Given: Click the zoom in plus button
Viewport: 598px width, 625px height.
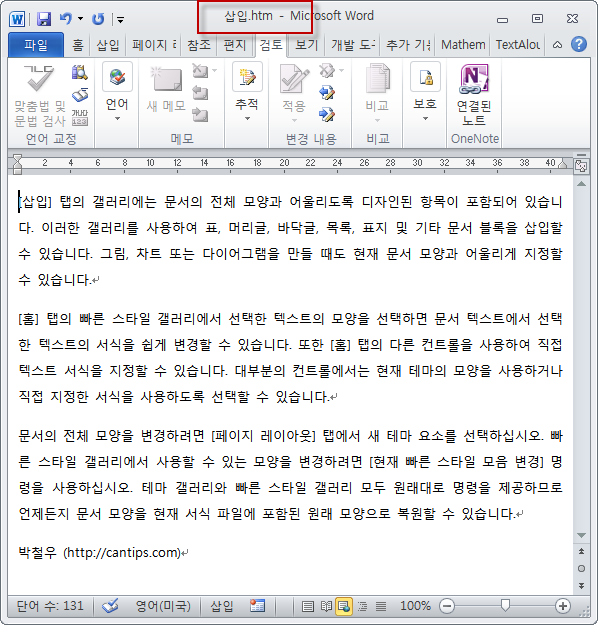Looking at the screenshot, I should coord(563,606).
